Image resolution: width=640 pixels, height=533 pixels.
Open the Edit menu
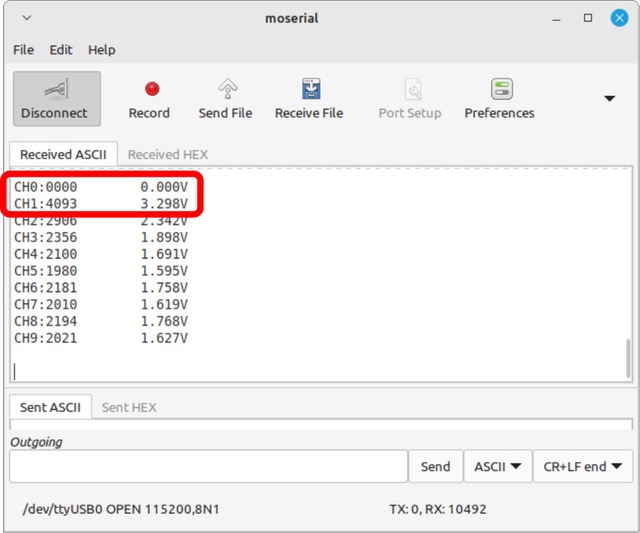point(61,50)
